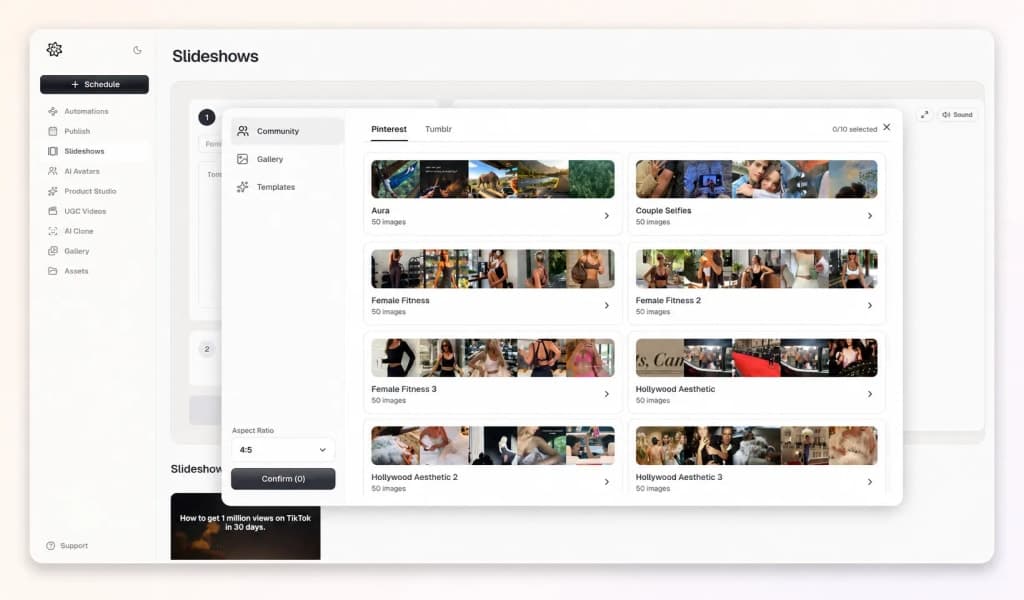Image resolution: width=1024 pixels, height=600 pixels.
Task: Open the TikTok million views slideshow thumbnail
Action: tap(246, 526)
